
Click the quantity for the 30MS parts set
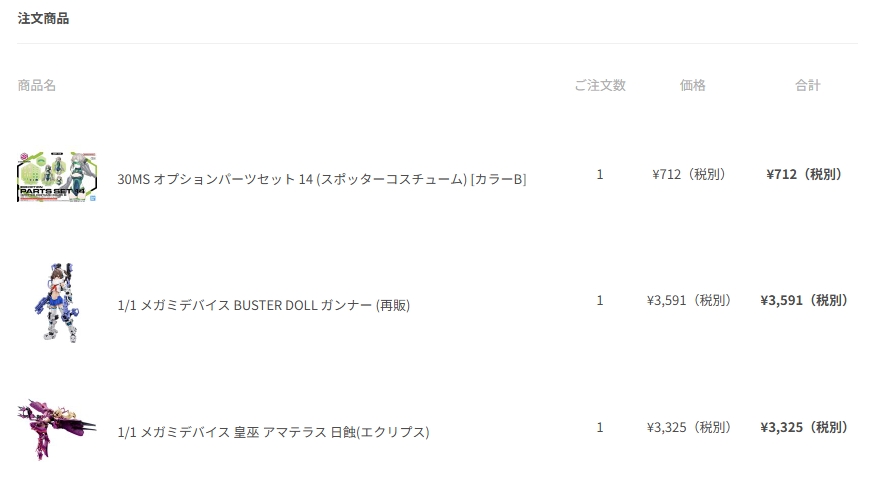pyautogui.click(x=600, y=174)
